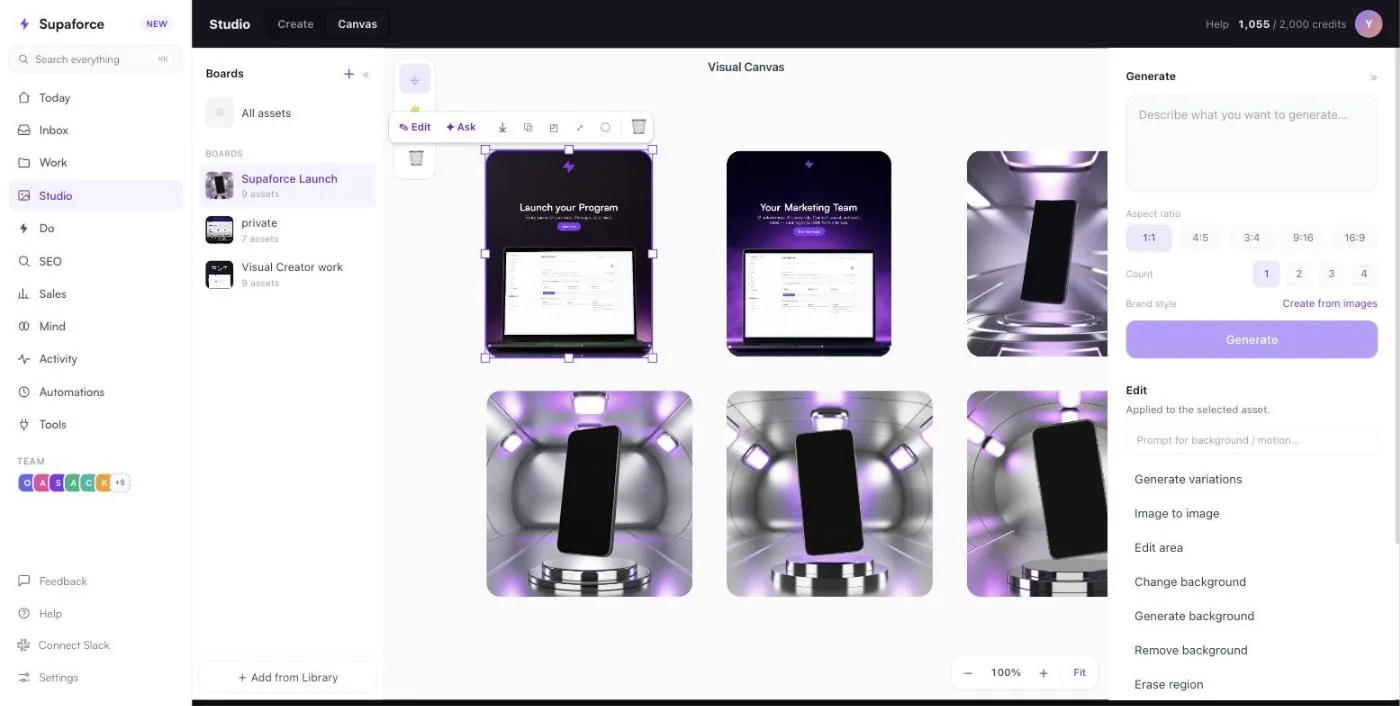This screenshot has height=706, width=1400.
Task: Go to Inbox in the sidebar
Action: [96, 130]
